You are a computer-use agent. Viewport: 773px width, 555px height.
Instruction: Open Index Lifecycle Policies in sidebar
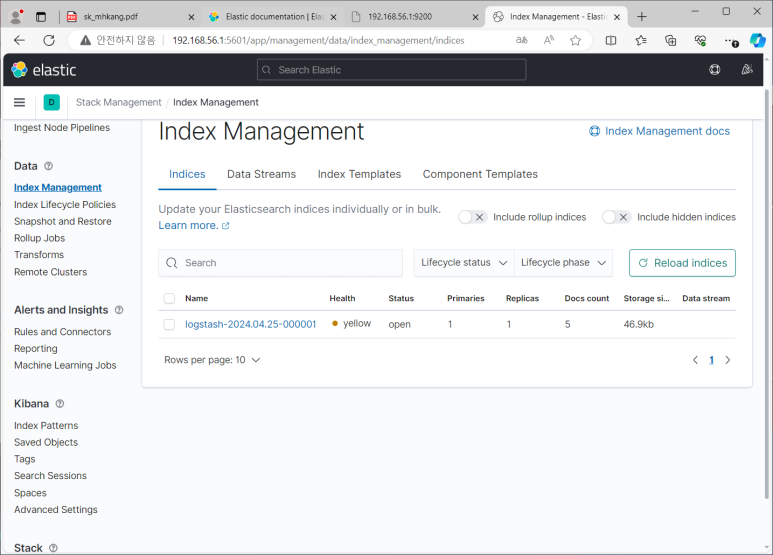point(65,205)
